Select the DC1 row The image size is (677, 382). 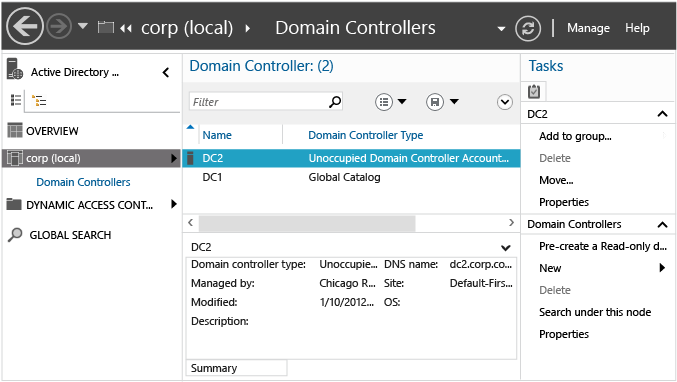click(x=351, y=177)
